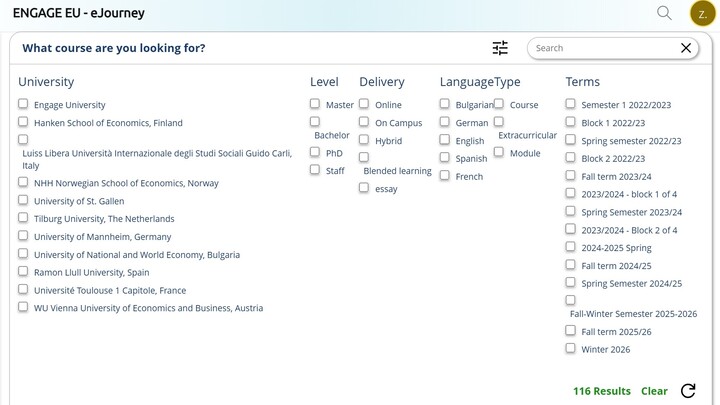Click the ENGAGE EU - eJourney title
The width and height of the screenshot is (720, 405).
coord(79,13)
